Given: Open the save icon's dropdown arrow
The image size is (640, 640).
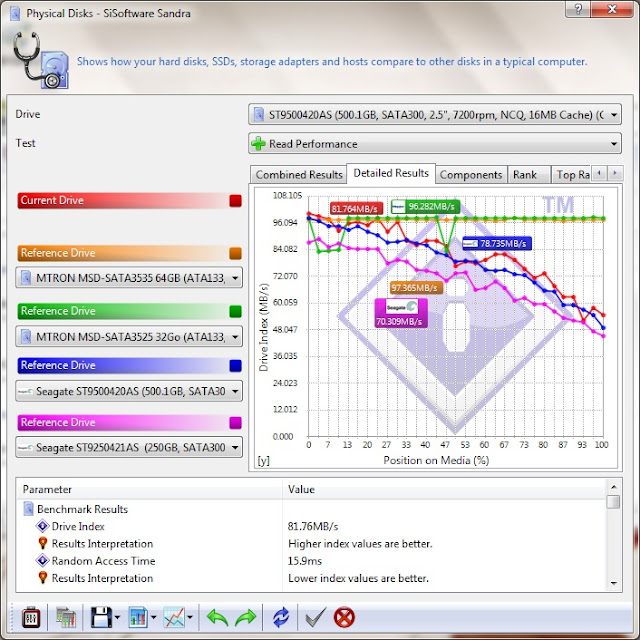Looking at the screenshot, I should click(118, 617).
